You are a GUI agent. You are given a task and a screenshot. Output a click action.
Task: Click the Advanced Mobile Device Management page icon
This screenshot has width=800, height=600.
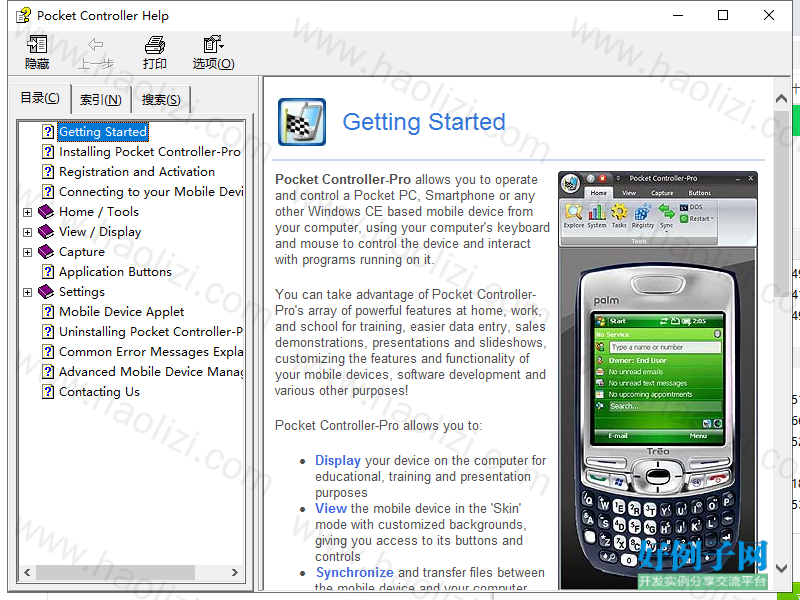click(47, 371)
